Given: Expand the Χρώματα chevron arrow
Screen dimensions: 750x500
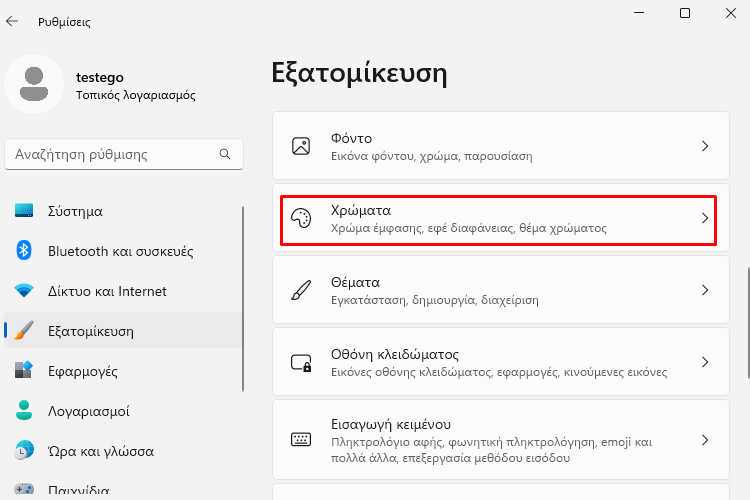Looking at the screenshot, I should 705,218.
